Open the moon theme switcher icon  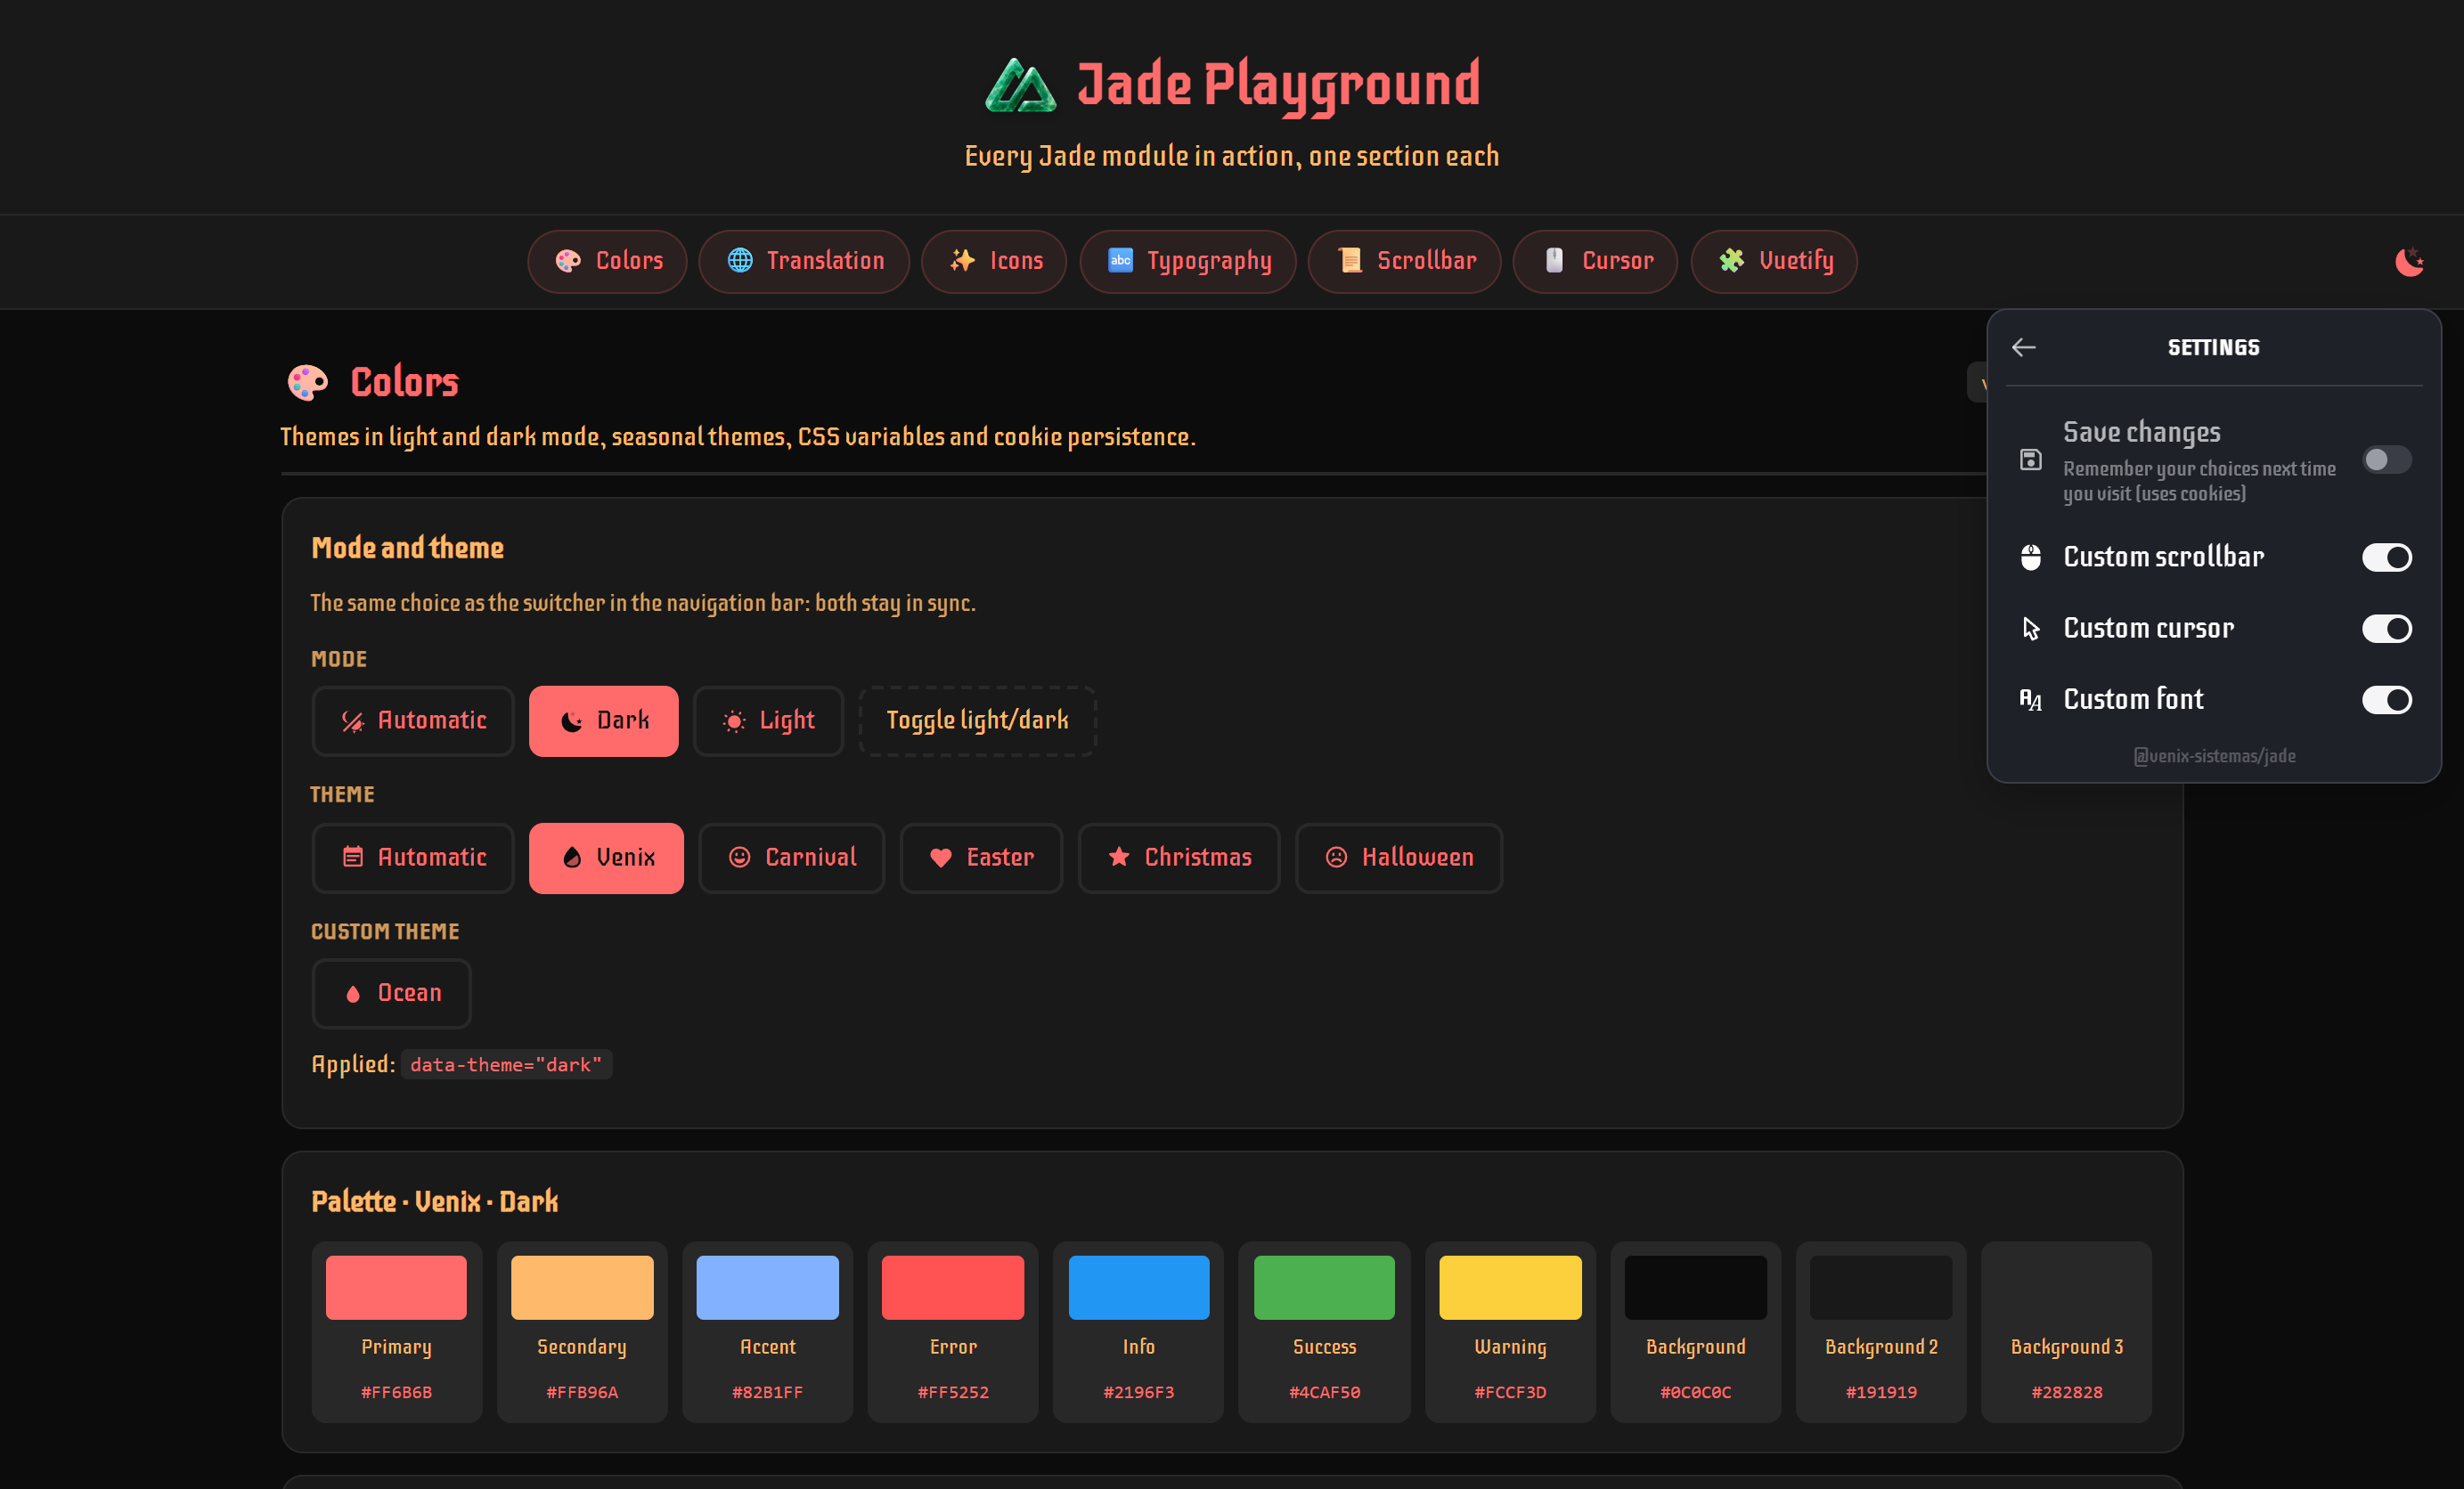click(x=2409, y=262)
